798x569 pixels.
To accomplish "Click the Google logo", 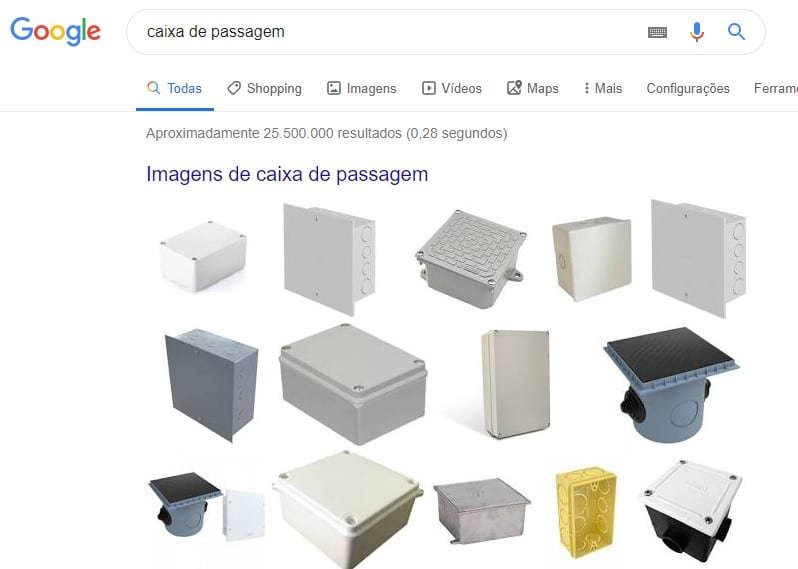I will (55, 31).
